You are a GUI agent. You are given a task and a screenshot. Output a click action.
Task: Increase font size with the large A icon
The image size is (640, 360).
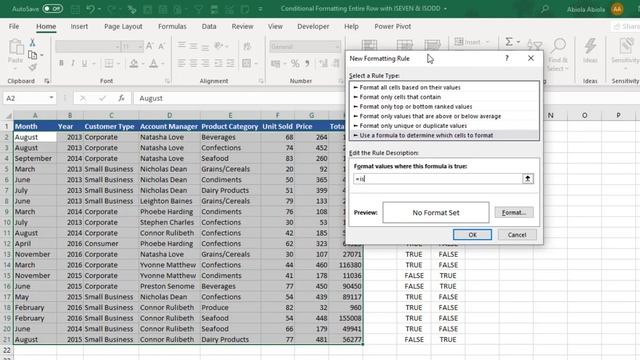click(x=149, y=46)
